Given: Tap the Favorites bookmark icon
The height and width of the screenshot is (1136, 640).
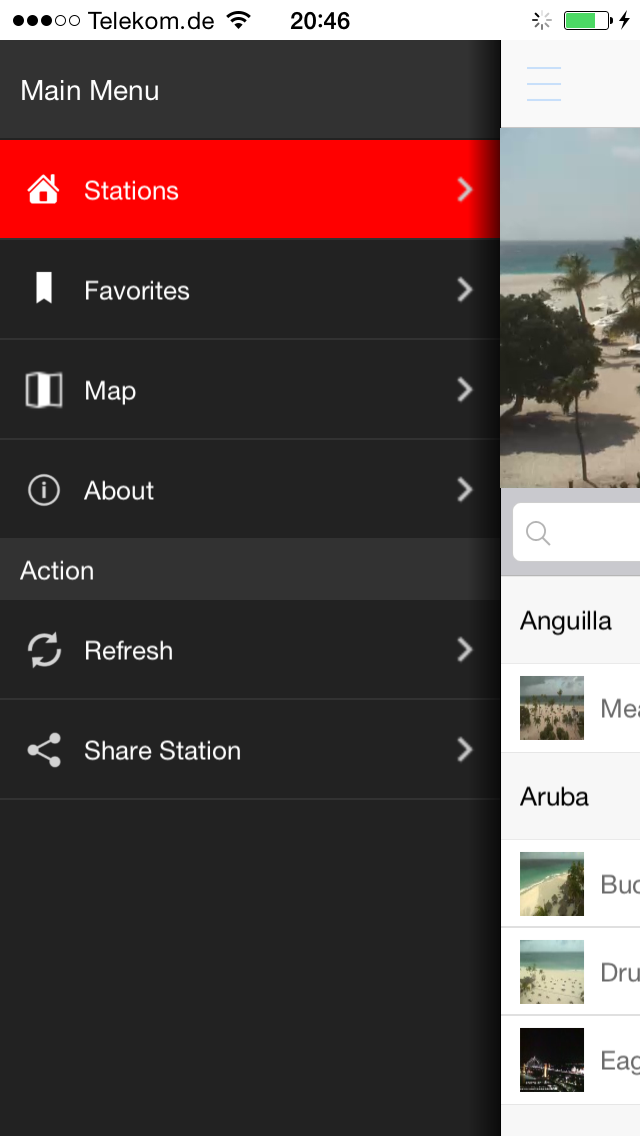Looking at the screenshot, I should [x=43, y=290].
